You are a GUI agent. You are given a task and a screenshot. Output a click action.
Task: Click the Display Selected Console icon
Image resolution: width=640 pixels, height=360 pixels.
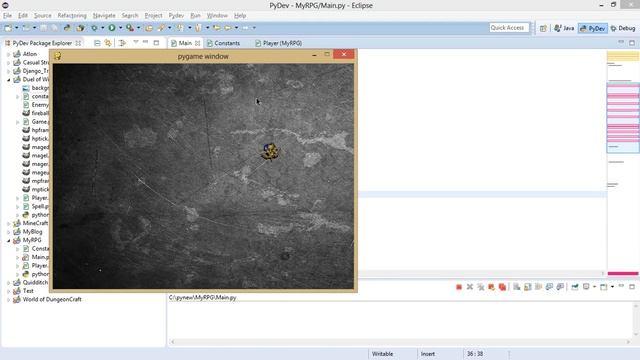586,287
